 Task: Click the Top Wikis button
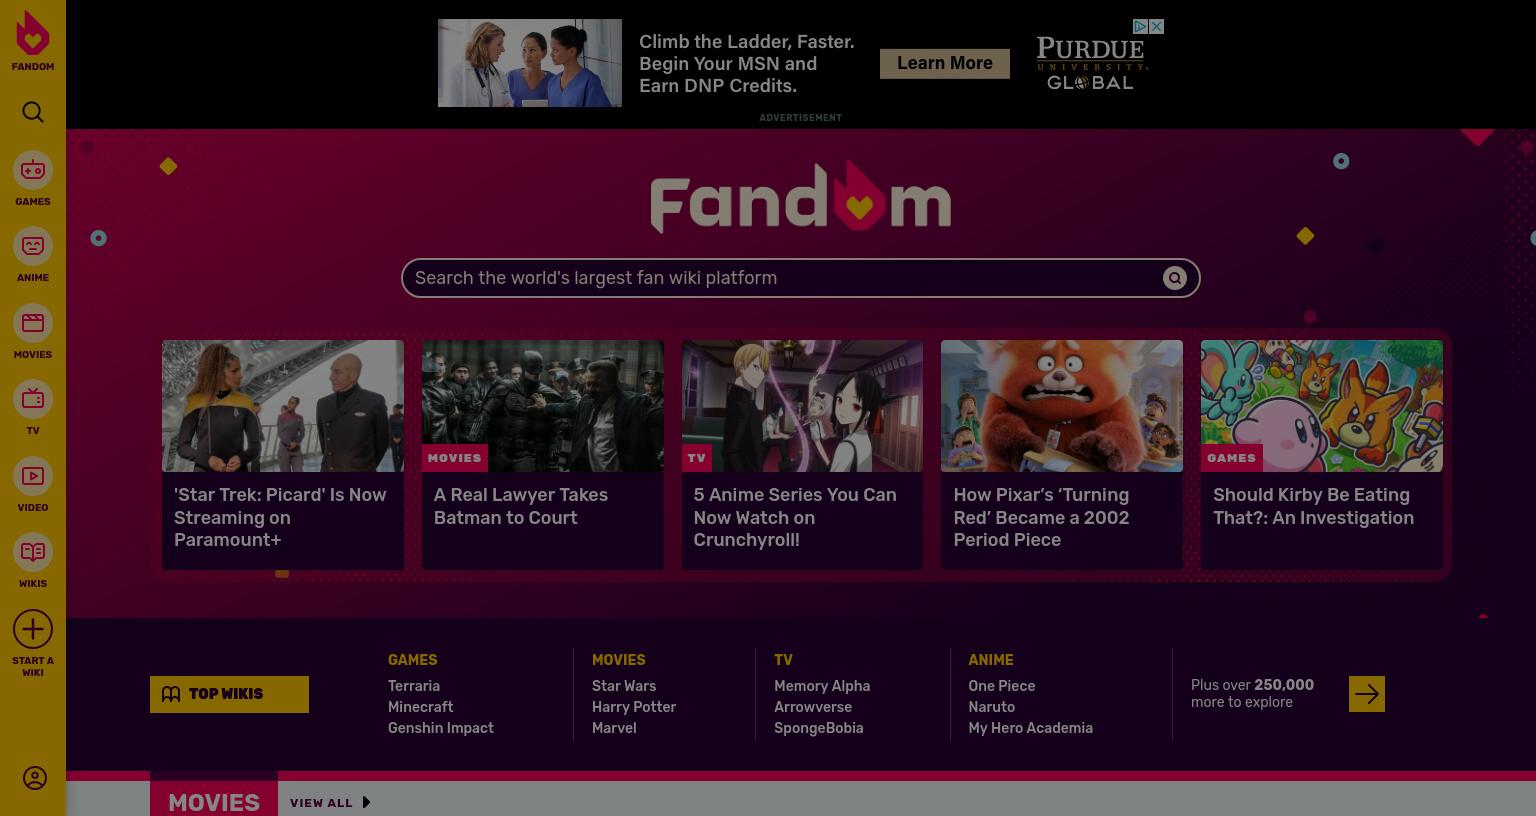click(229, 694)
